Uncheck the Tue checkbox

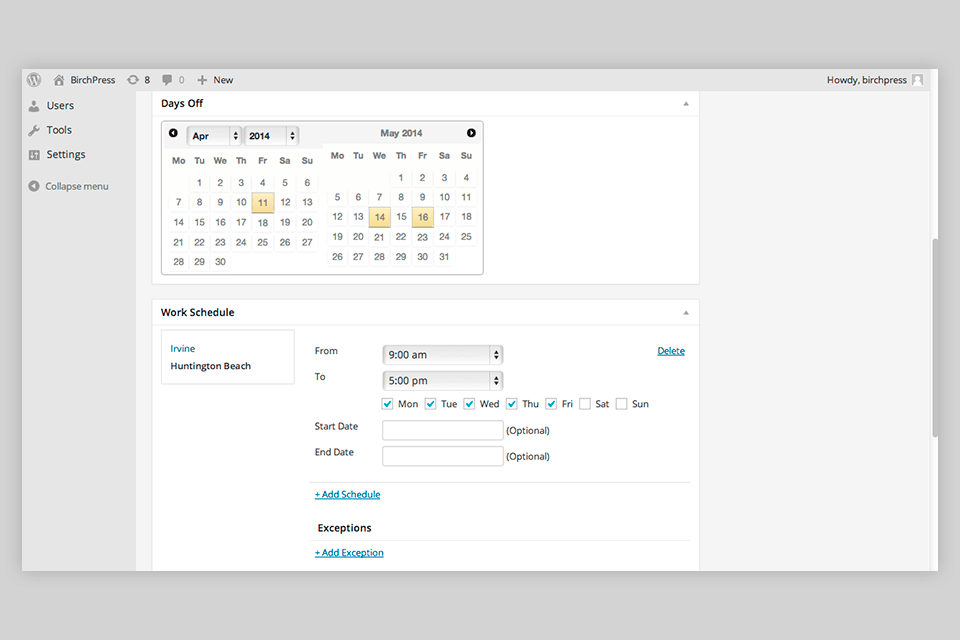coord(430,404)
